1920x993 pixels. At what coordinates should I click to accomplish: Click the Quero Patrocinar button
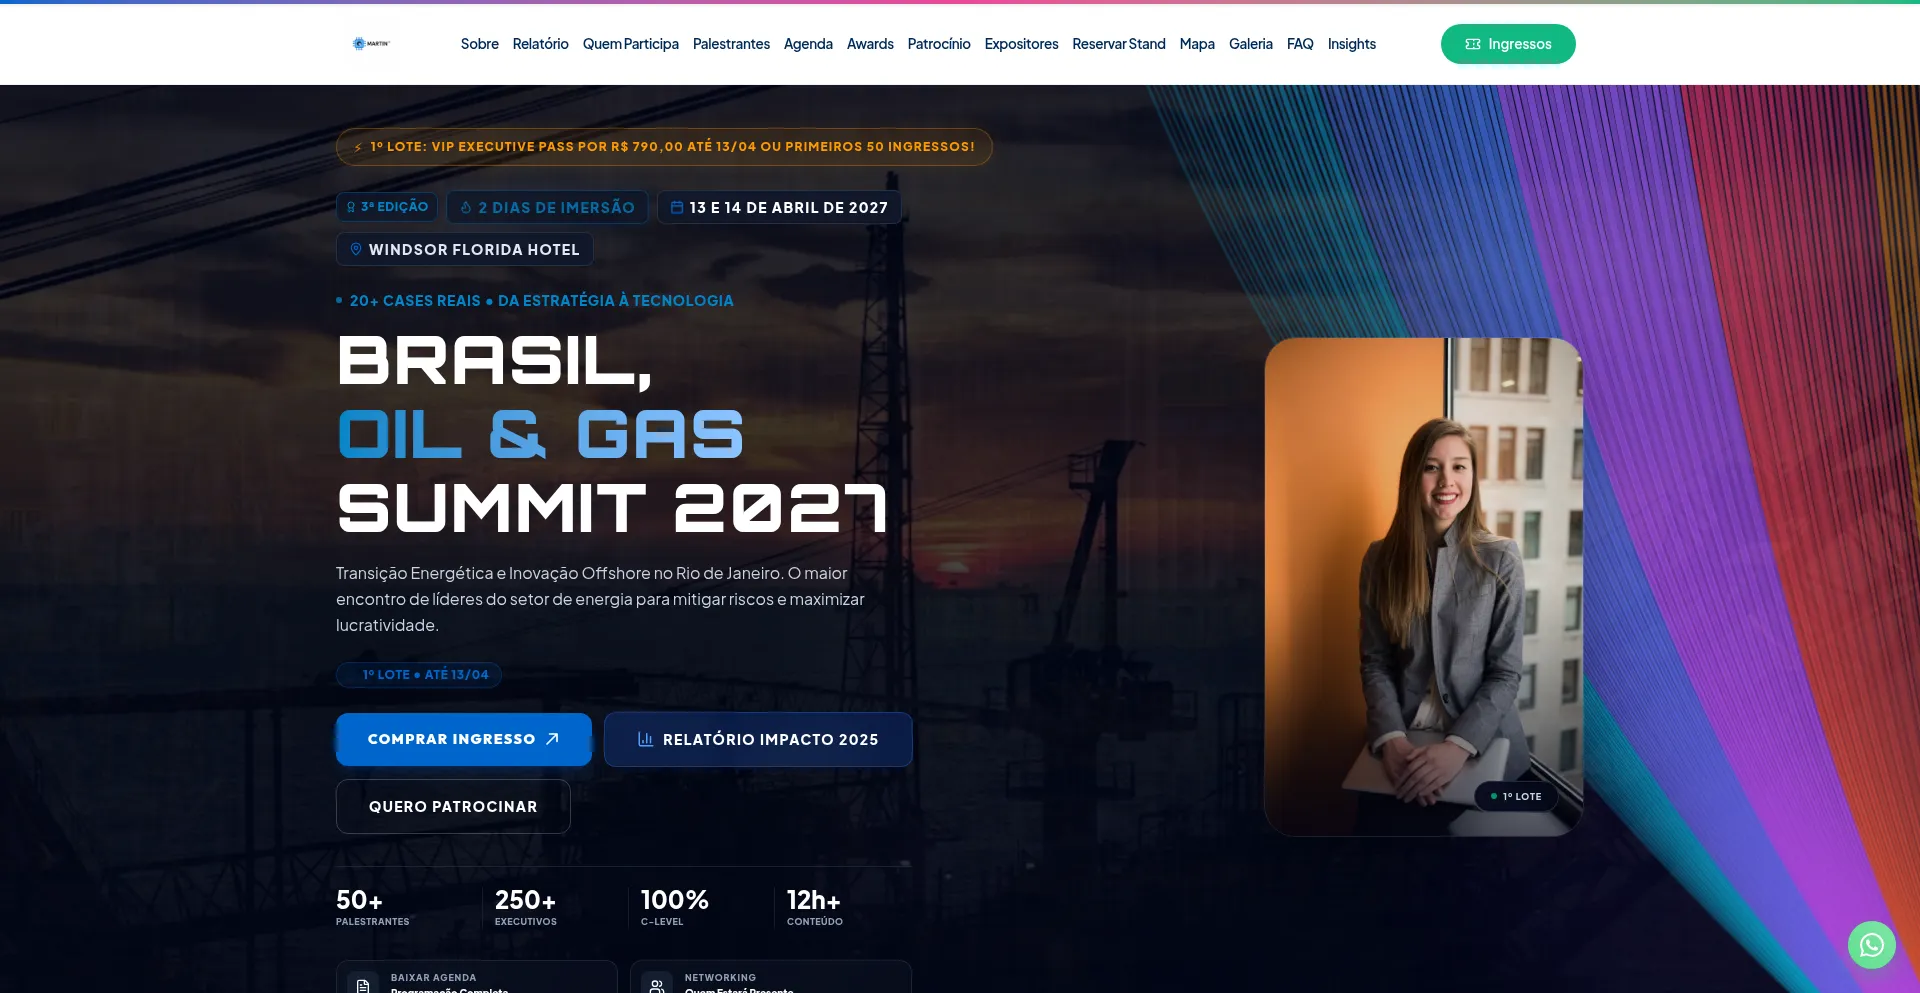(453, 806)
